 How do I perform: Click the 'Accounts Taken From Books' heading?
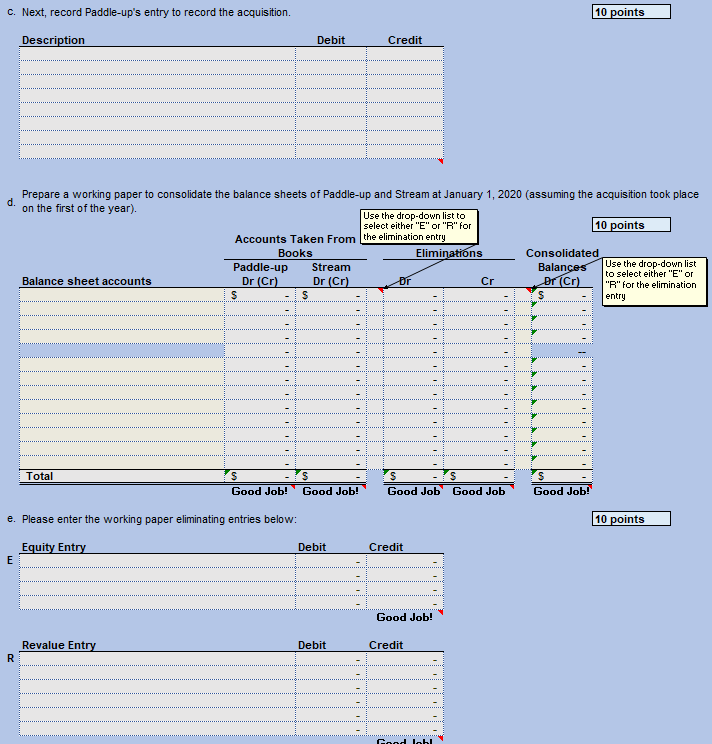[295, 246]
